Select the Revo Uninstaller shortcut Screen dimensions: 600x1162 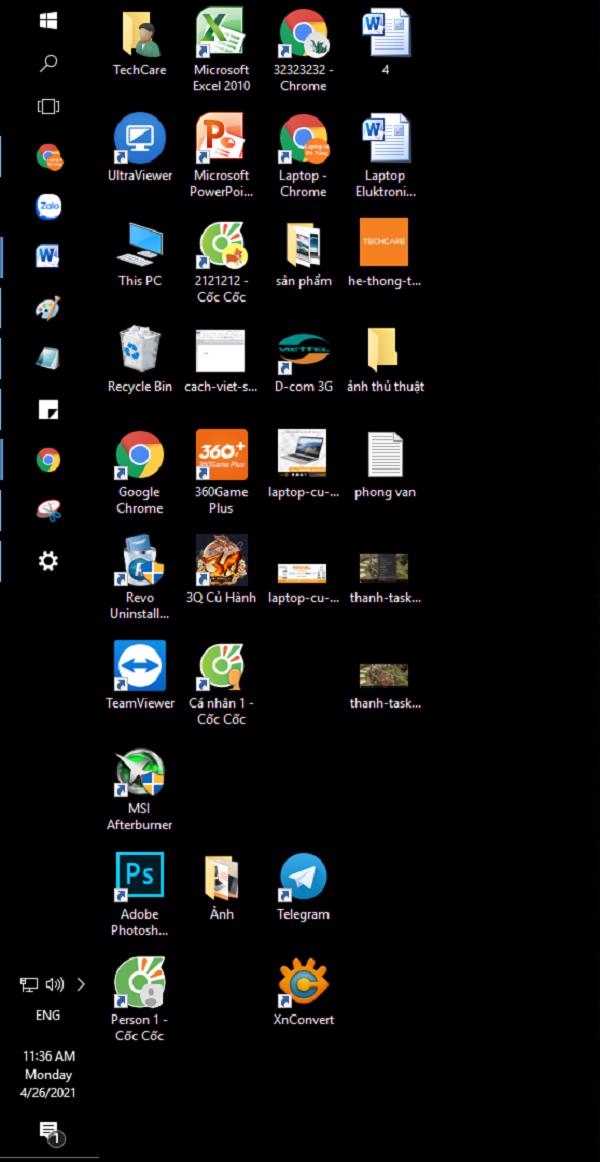coord(139,577)
